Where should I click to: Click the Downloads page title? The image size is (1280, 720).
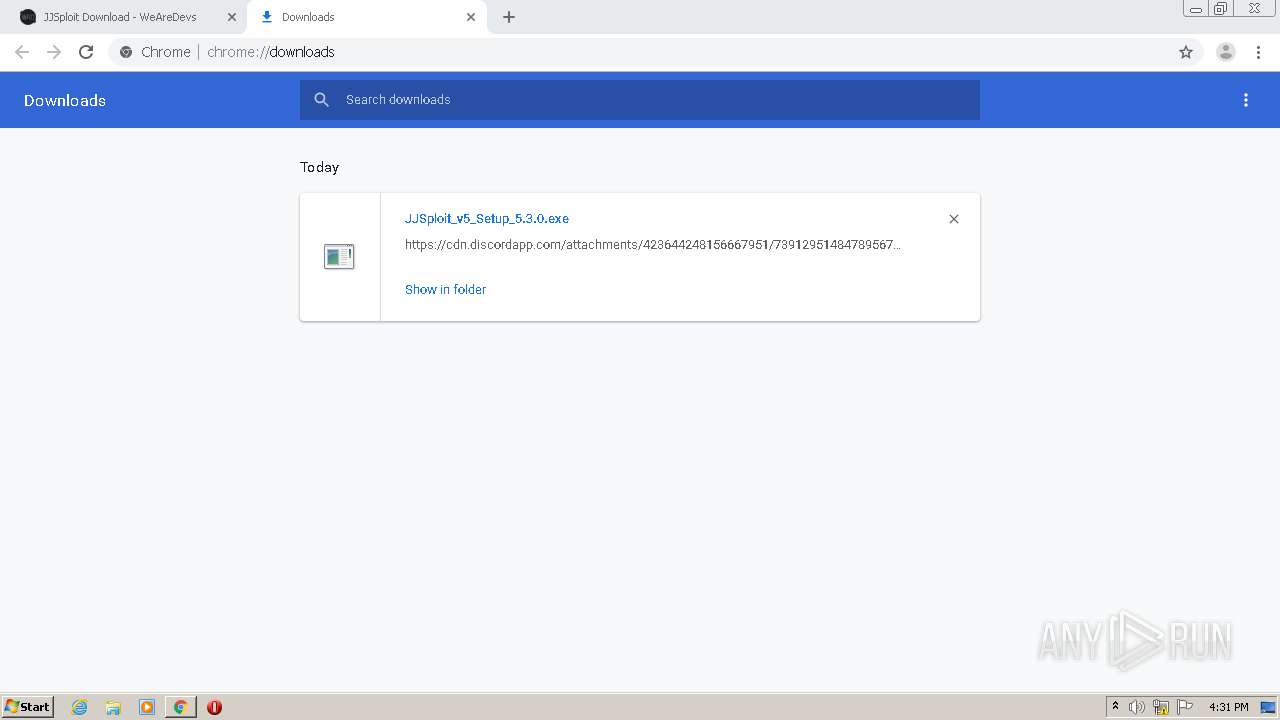[65, 101]
